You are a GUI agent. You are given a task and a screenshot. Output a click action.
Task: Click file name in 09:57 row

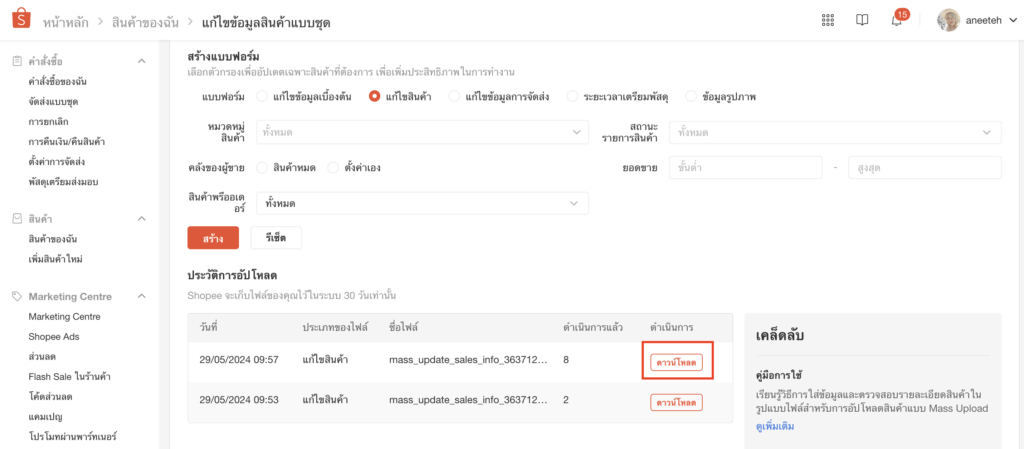(x=466, y=360)
